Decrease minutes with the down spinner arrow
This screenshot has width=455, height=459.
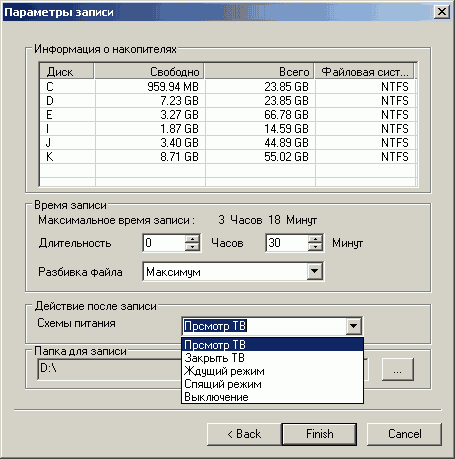(x=315, y=247)
